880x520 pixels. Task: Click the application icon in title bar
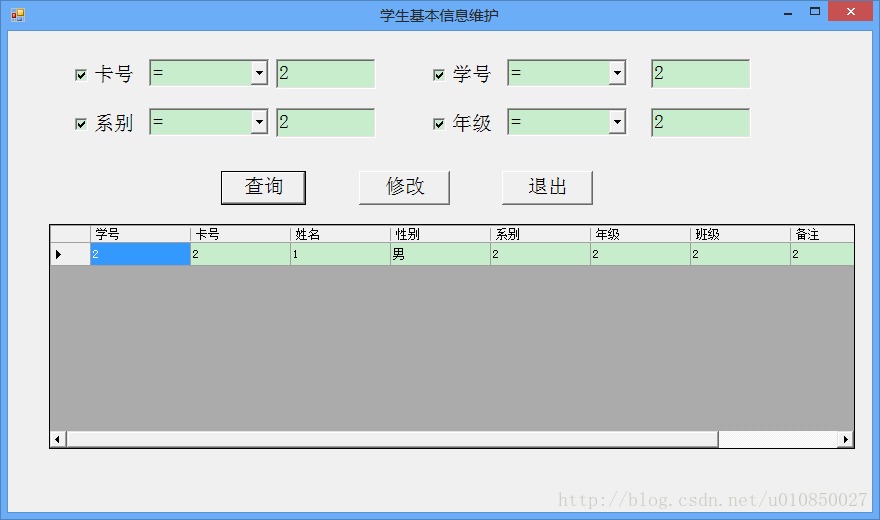(17, 15)
